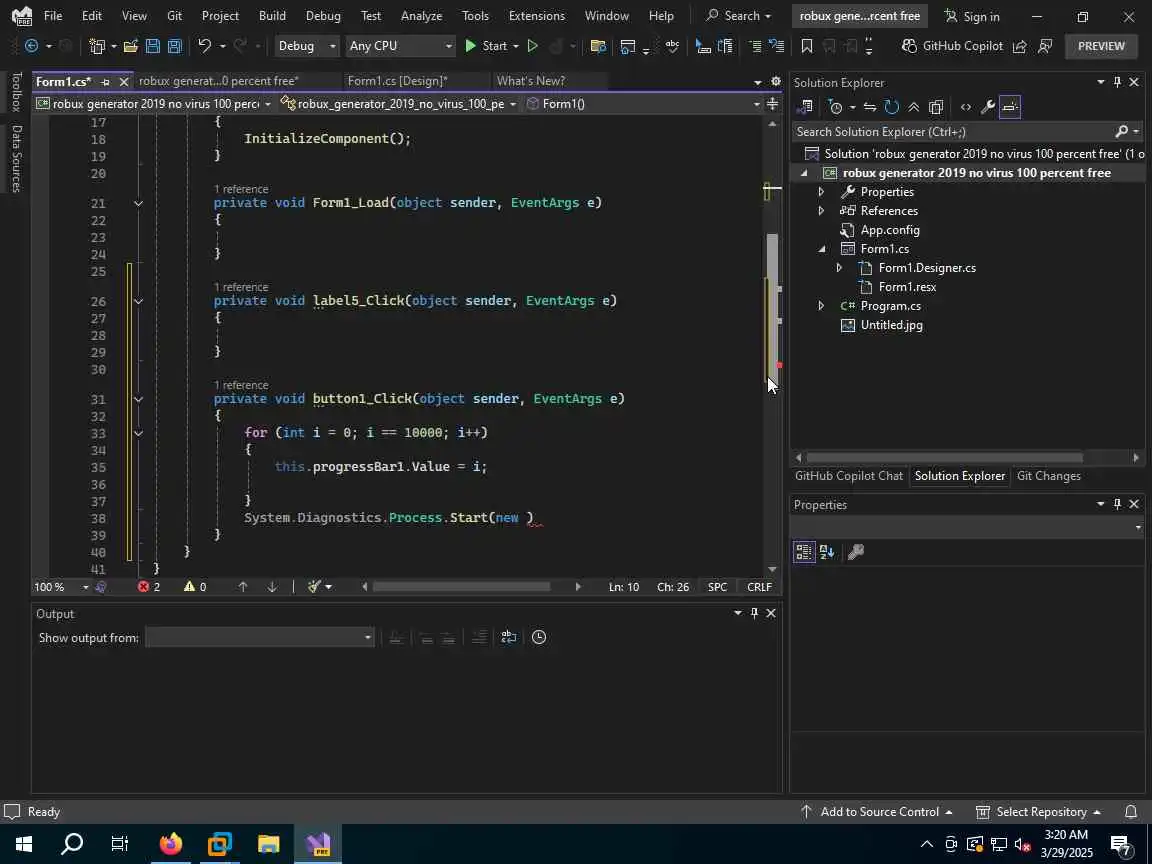The height and width of the screenshot is (864, 1152).
Task: Switch to the Git Changes tab
Action: (1048, 475)
